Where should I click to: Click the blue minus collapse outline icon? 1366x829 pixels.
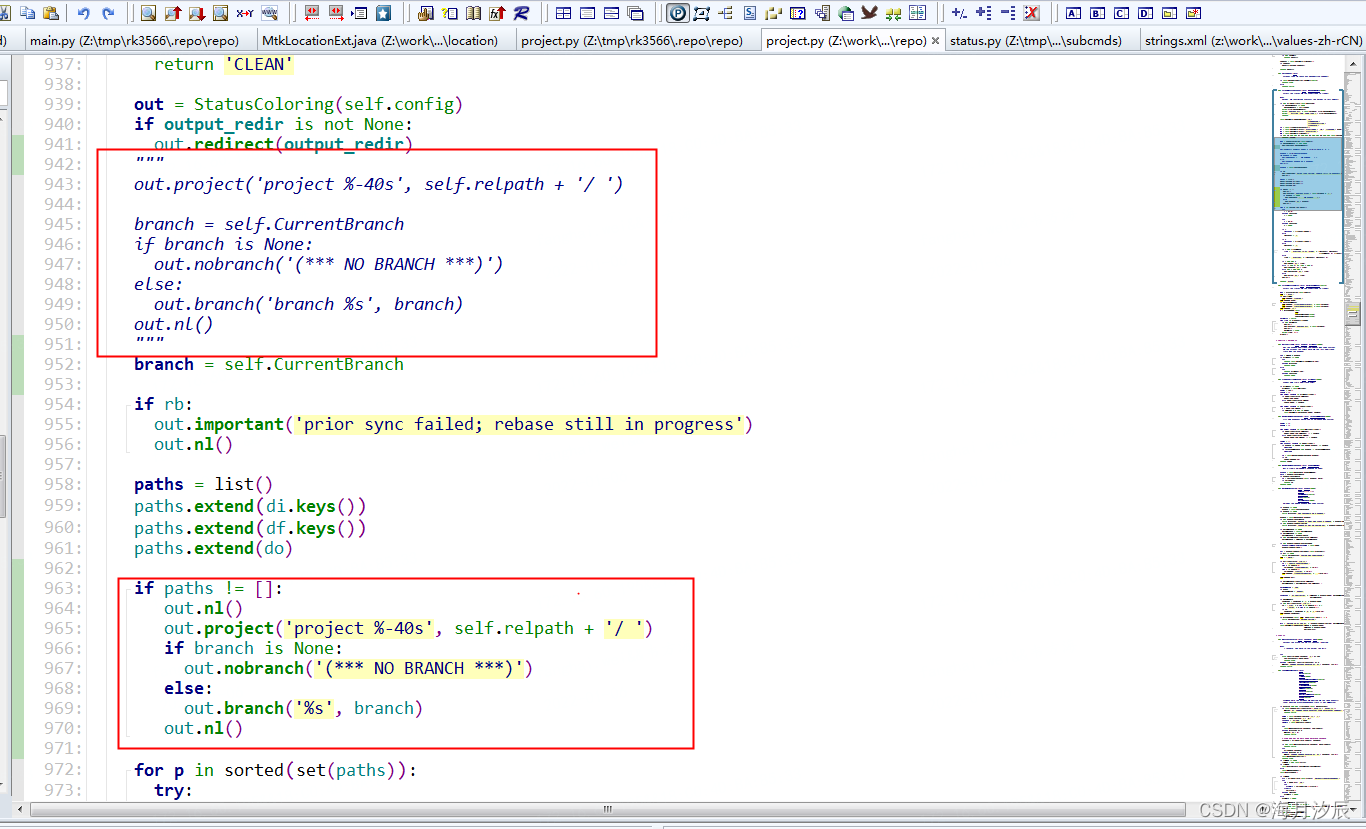tap(1007, 13)
